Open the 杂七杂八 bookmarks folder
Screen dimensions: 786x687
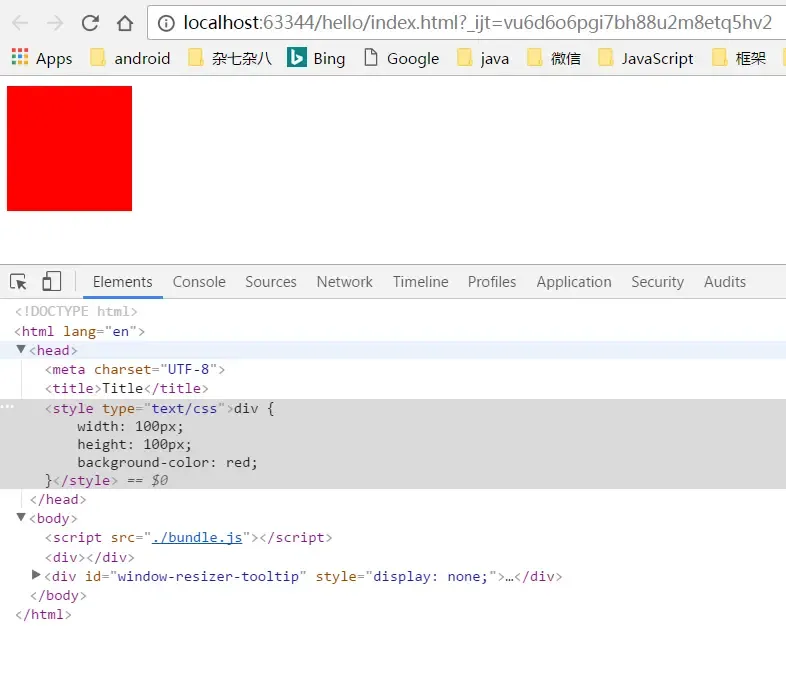tap(230, 58)
